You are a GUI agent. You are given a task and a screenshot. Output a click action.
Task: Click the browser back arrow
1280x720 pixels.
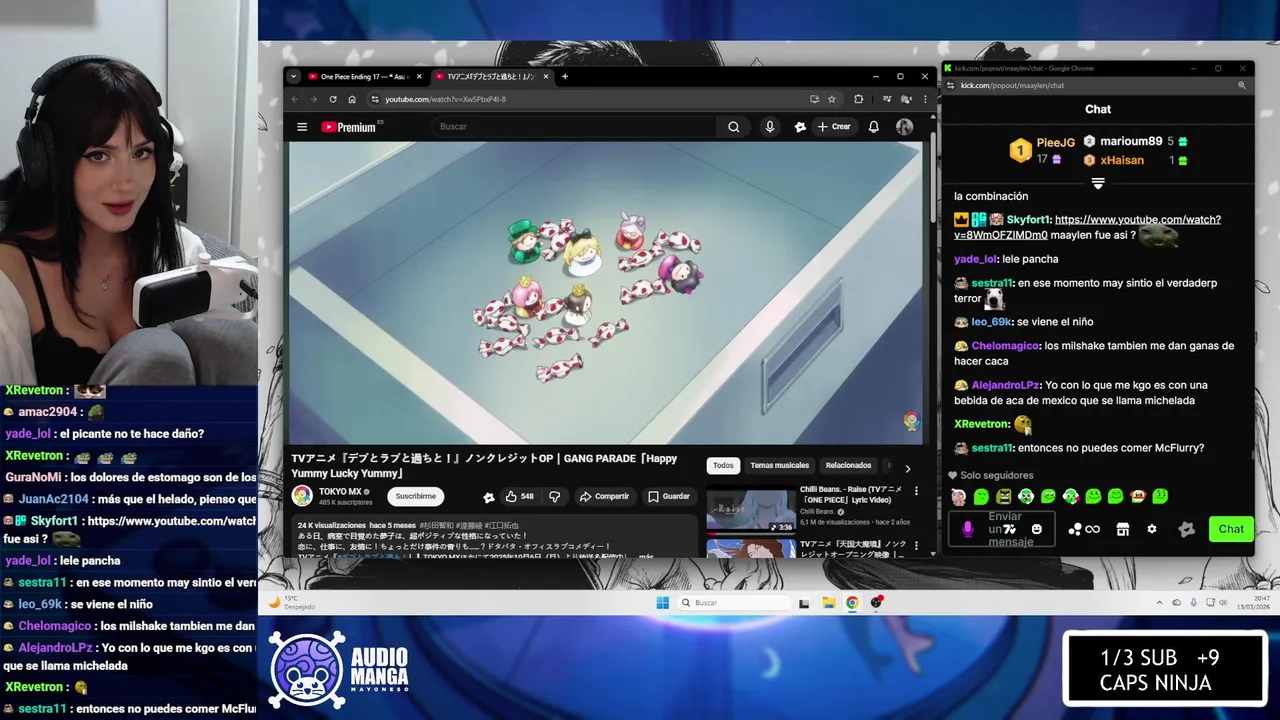(295, 99)
